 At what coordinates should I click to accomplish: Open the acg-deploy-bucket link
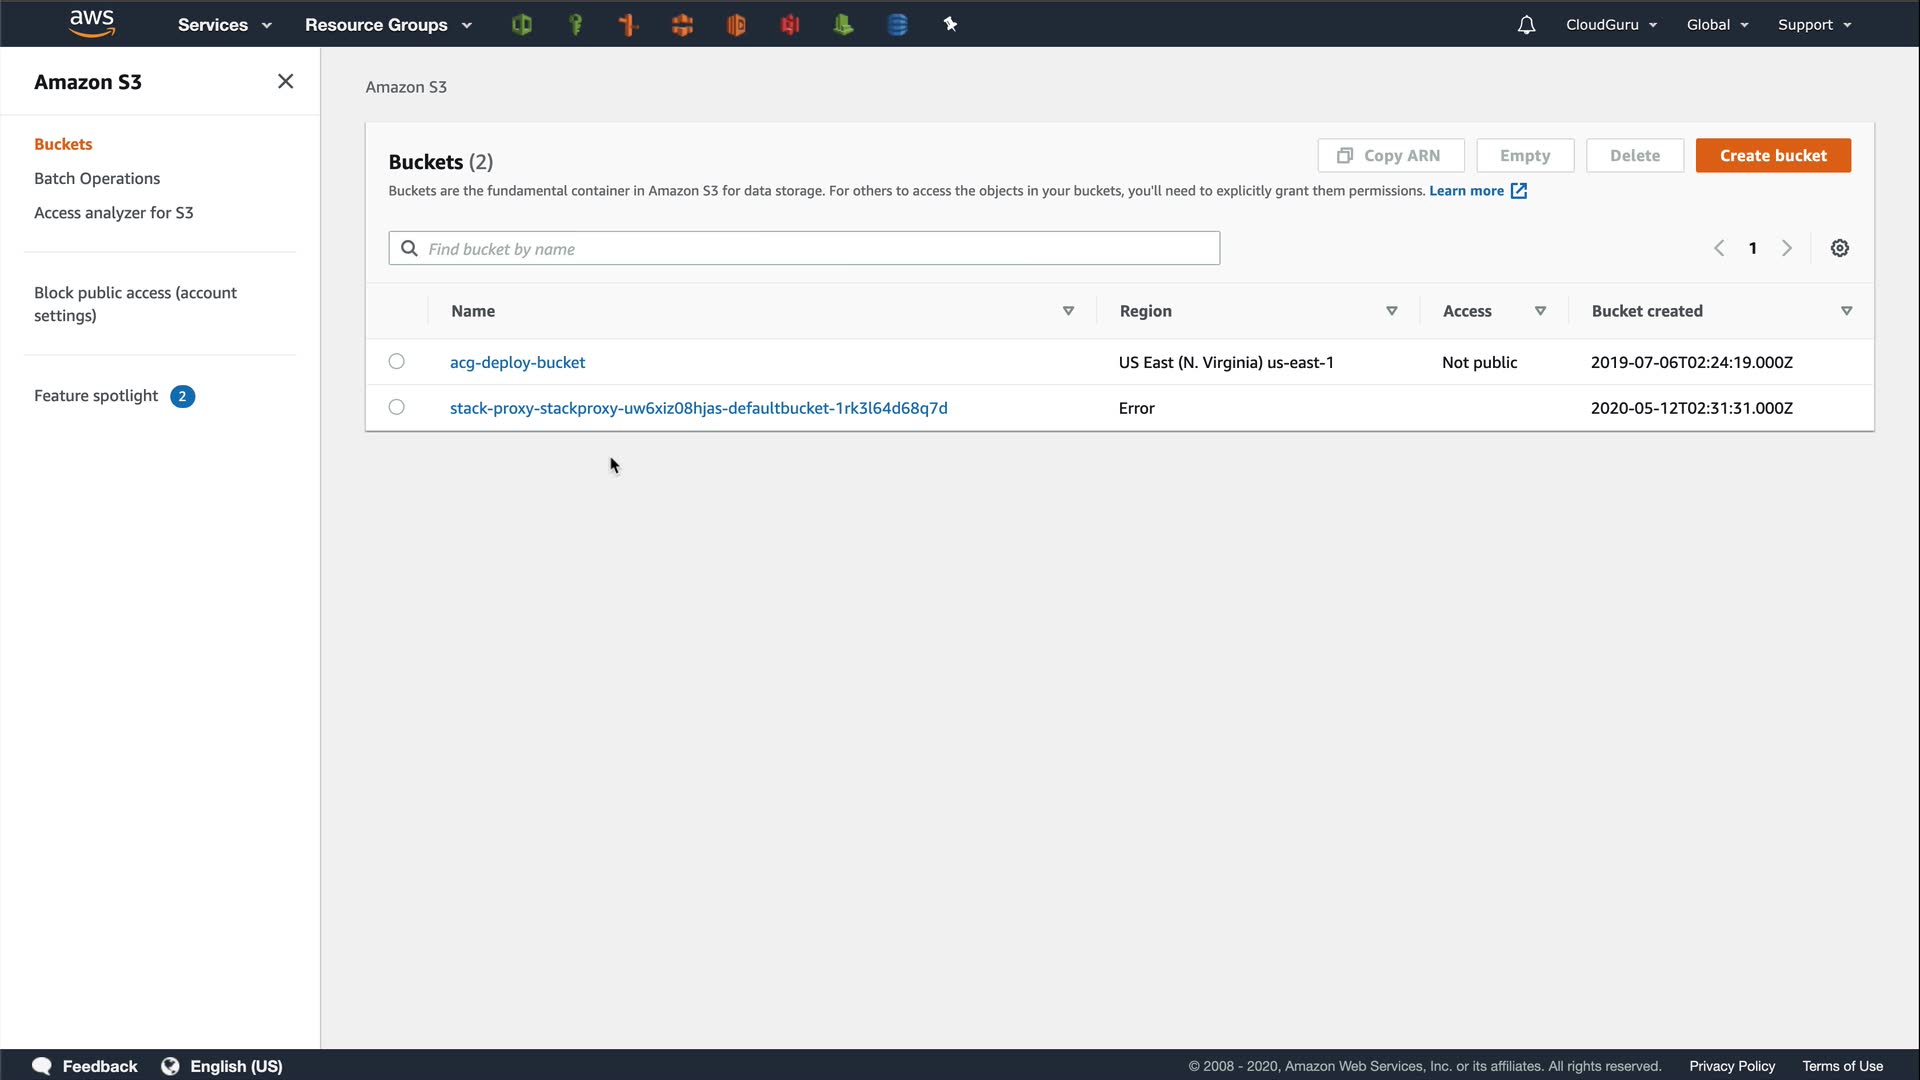click(517, 362)
